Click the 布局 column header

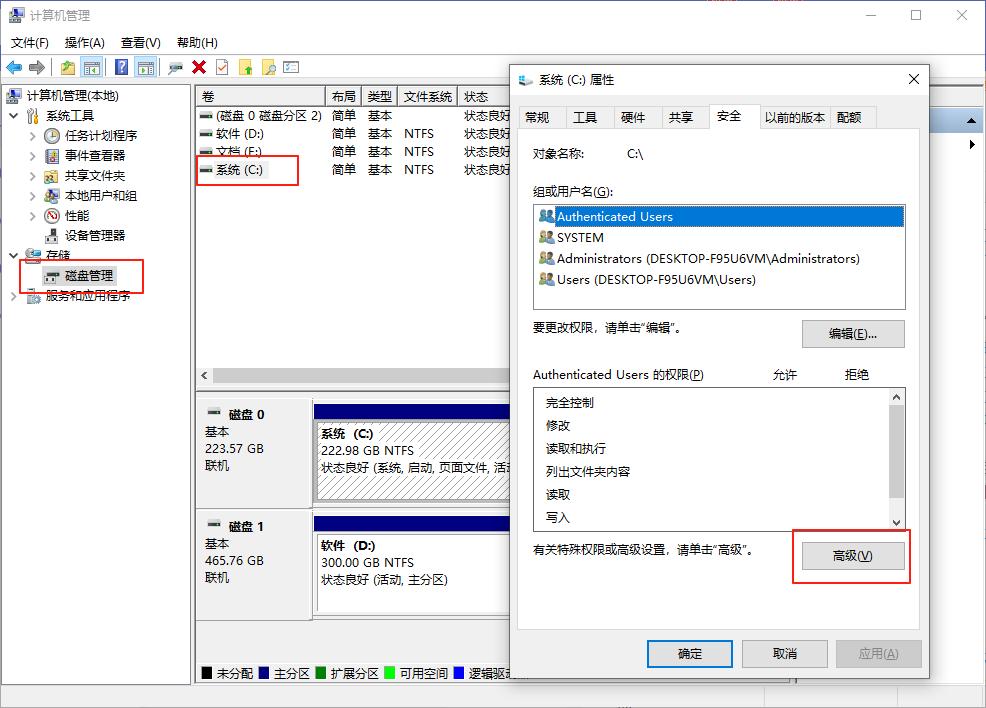click(343, 96)
